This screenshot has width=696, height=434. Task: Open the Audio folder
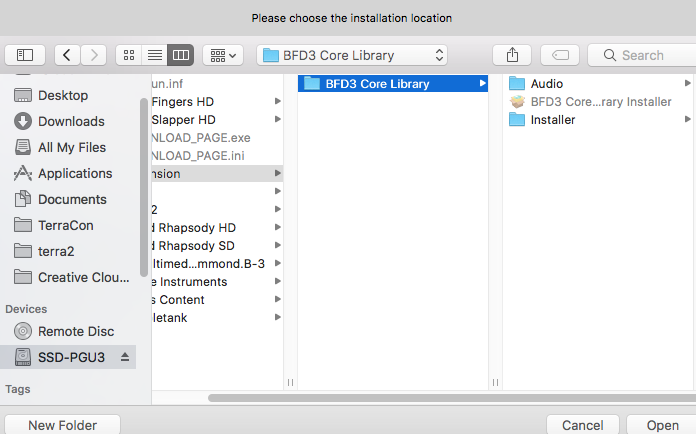[599, 83]
